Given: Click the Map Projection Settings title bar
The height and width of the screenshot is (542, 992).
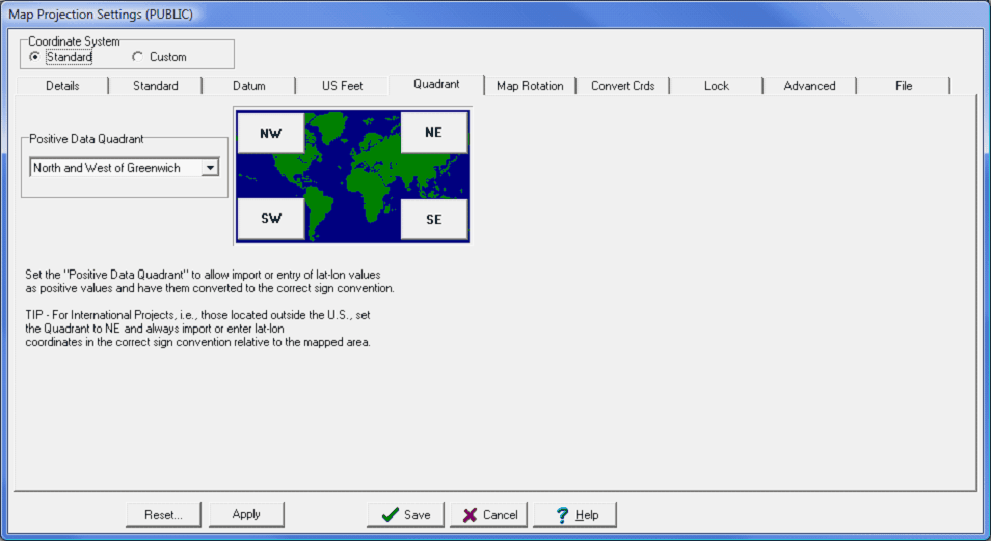Looking at the screenshot, I should tap(495, 14).
